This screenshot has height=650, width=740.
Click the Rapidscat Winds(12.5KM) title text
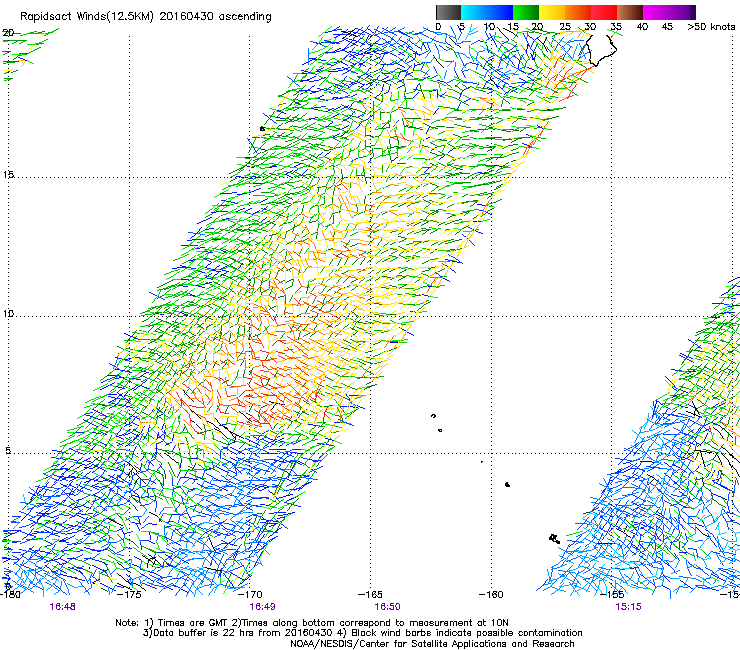click(145, 17)
